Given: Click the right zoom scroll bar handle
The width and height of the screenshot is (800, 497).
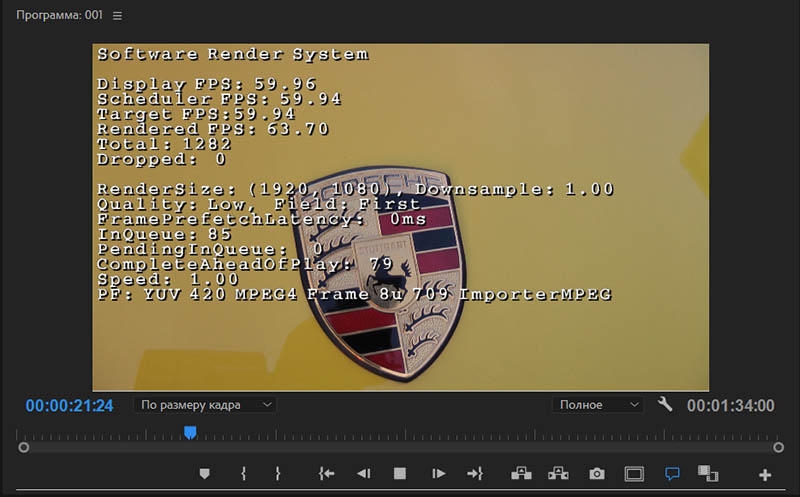Looking at the screenshot, I should (778, 448).
